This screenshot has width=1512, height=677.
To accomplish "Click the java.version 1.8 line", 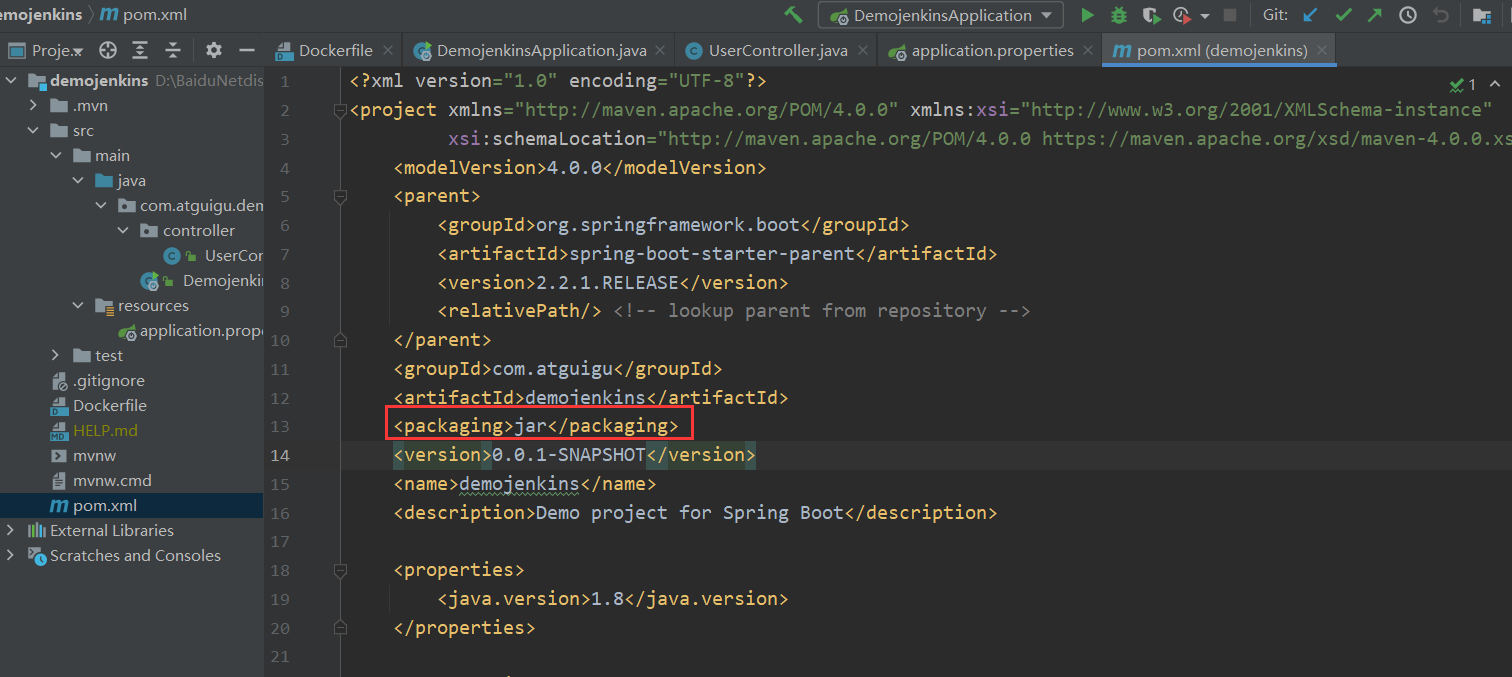I will 612,599.
